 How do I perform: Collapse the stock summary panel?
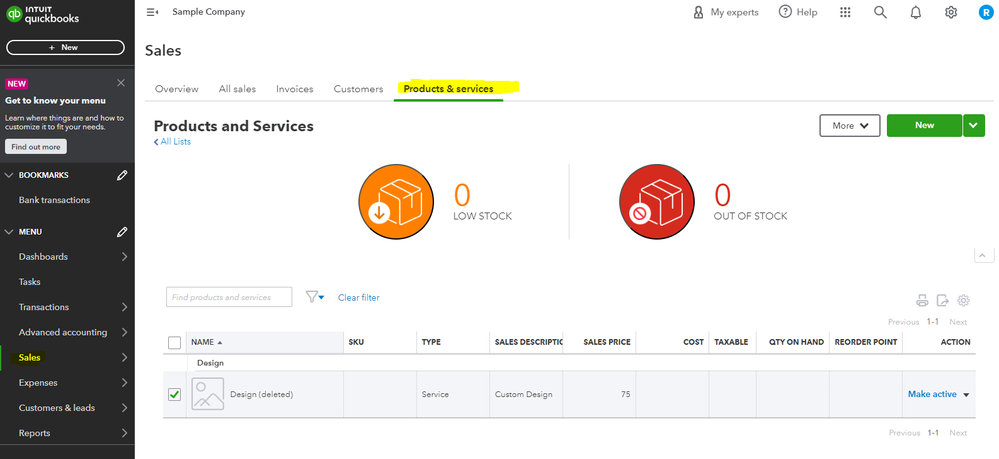click(x=982, y=255)
